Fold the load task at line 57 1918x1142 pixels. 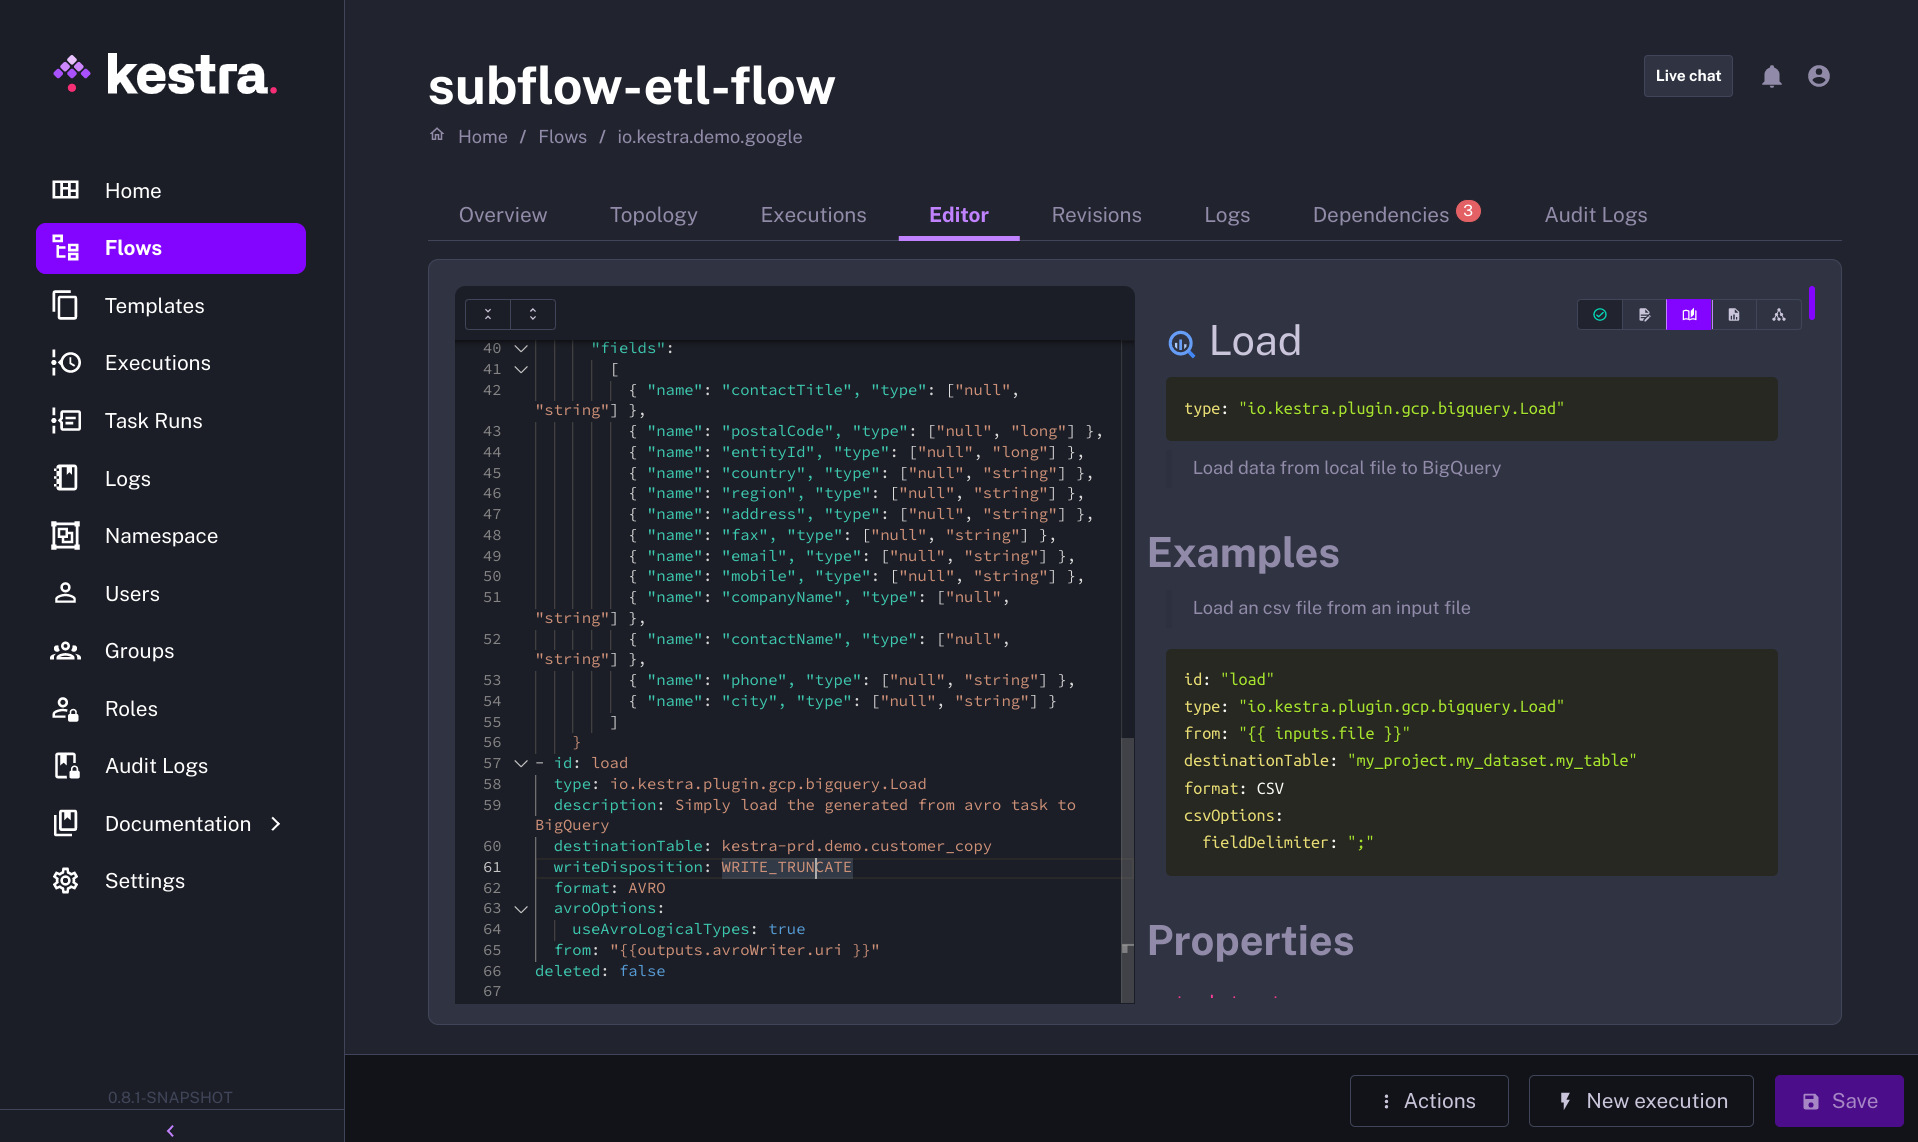521,763
